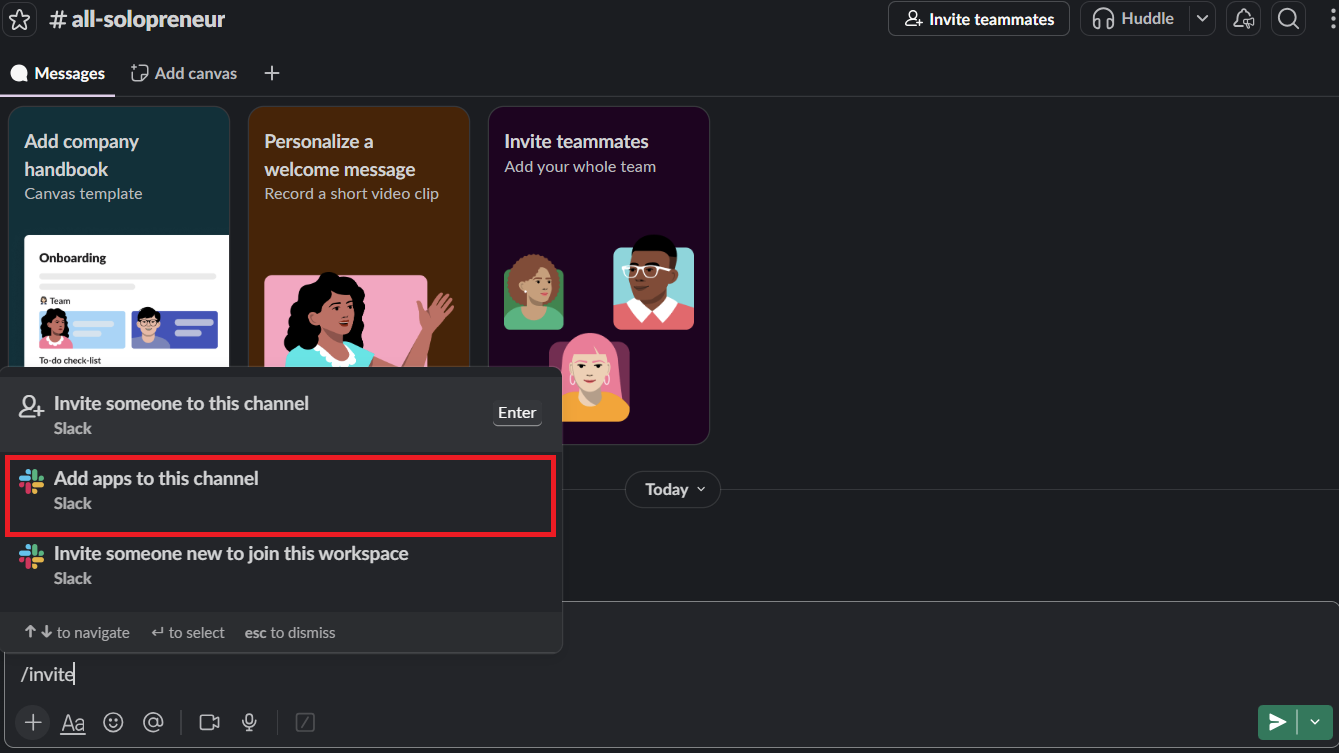1339x753 pixels.
Task: Choose Add apps to this channel
Action: [x=280, y=490]
